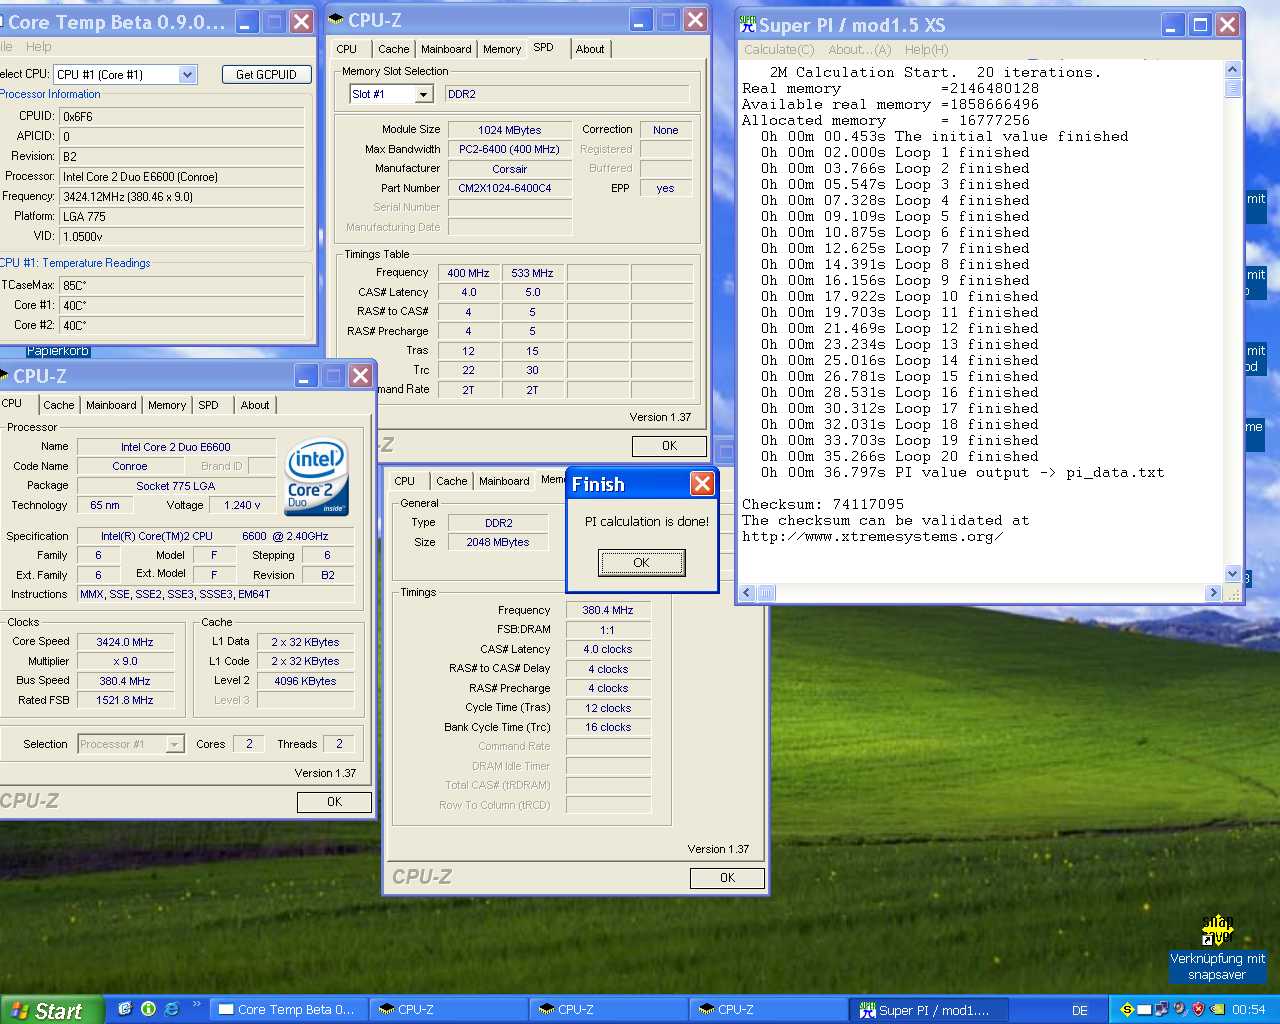Click the green info quick launch icon
Image resolution: width=1280 pixels, height=1024 pixels.
[148, 1009]
